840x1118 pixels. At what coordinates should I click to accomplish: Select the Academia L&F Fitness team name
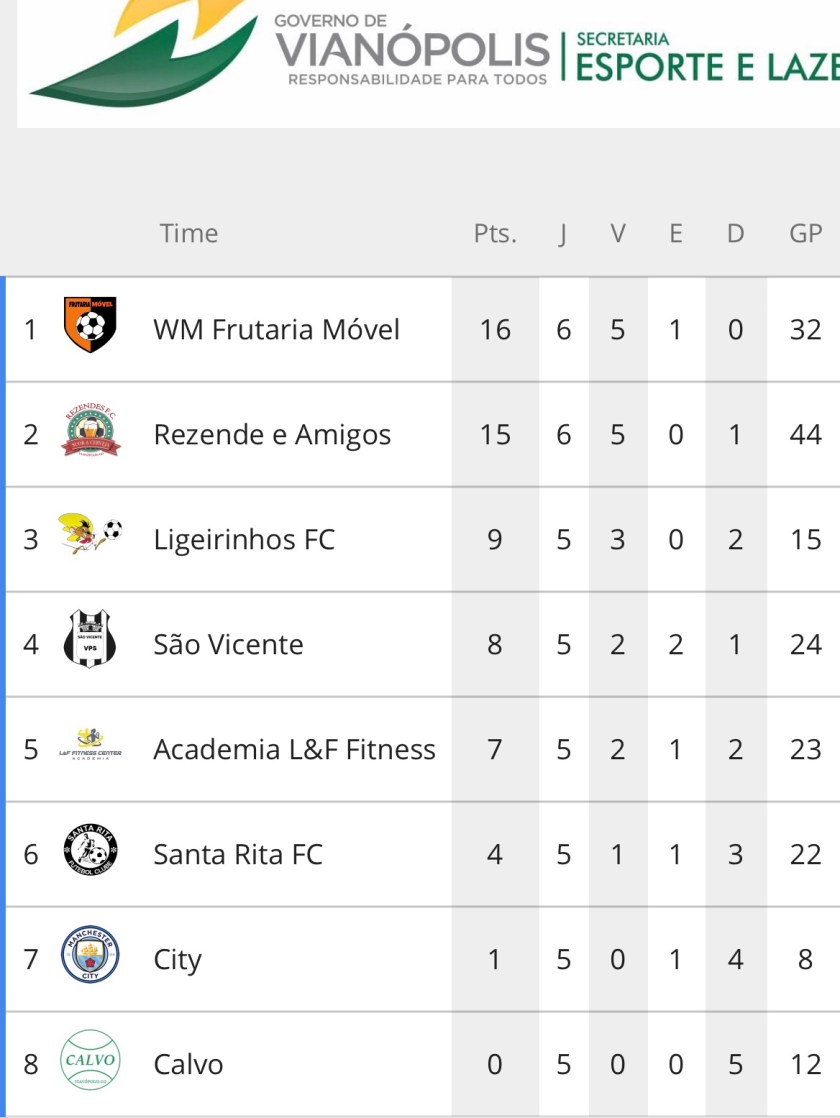[x=294, y=749]
